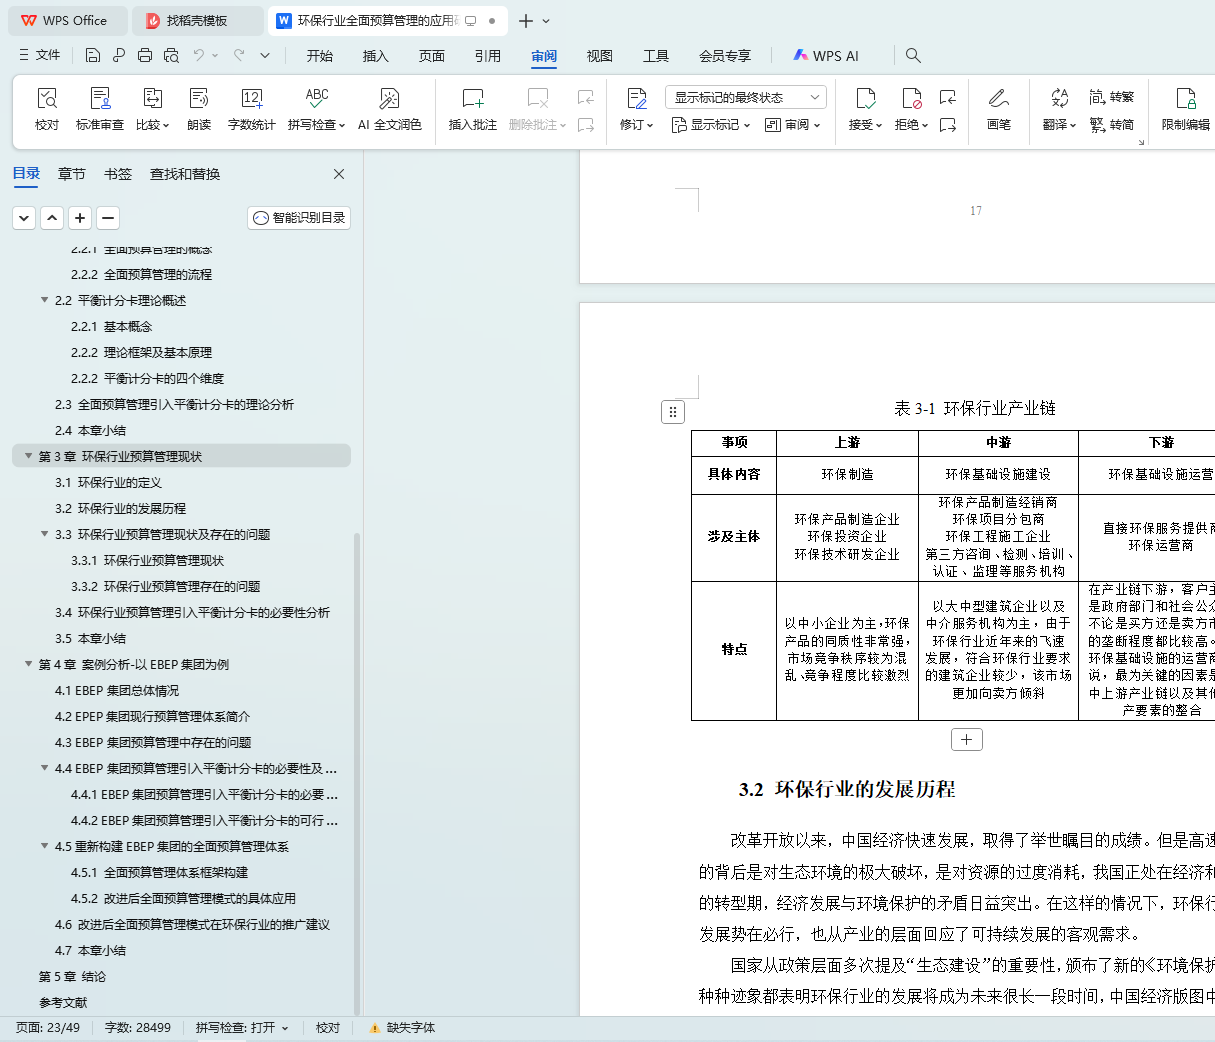Click the search magnifier icon
Screen dimensions: 1215x1042
click(913, 55)
